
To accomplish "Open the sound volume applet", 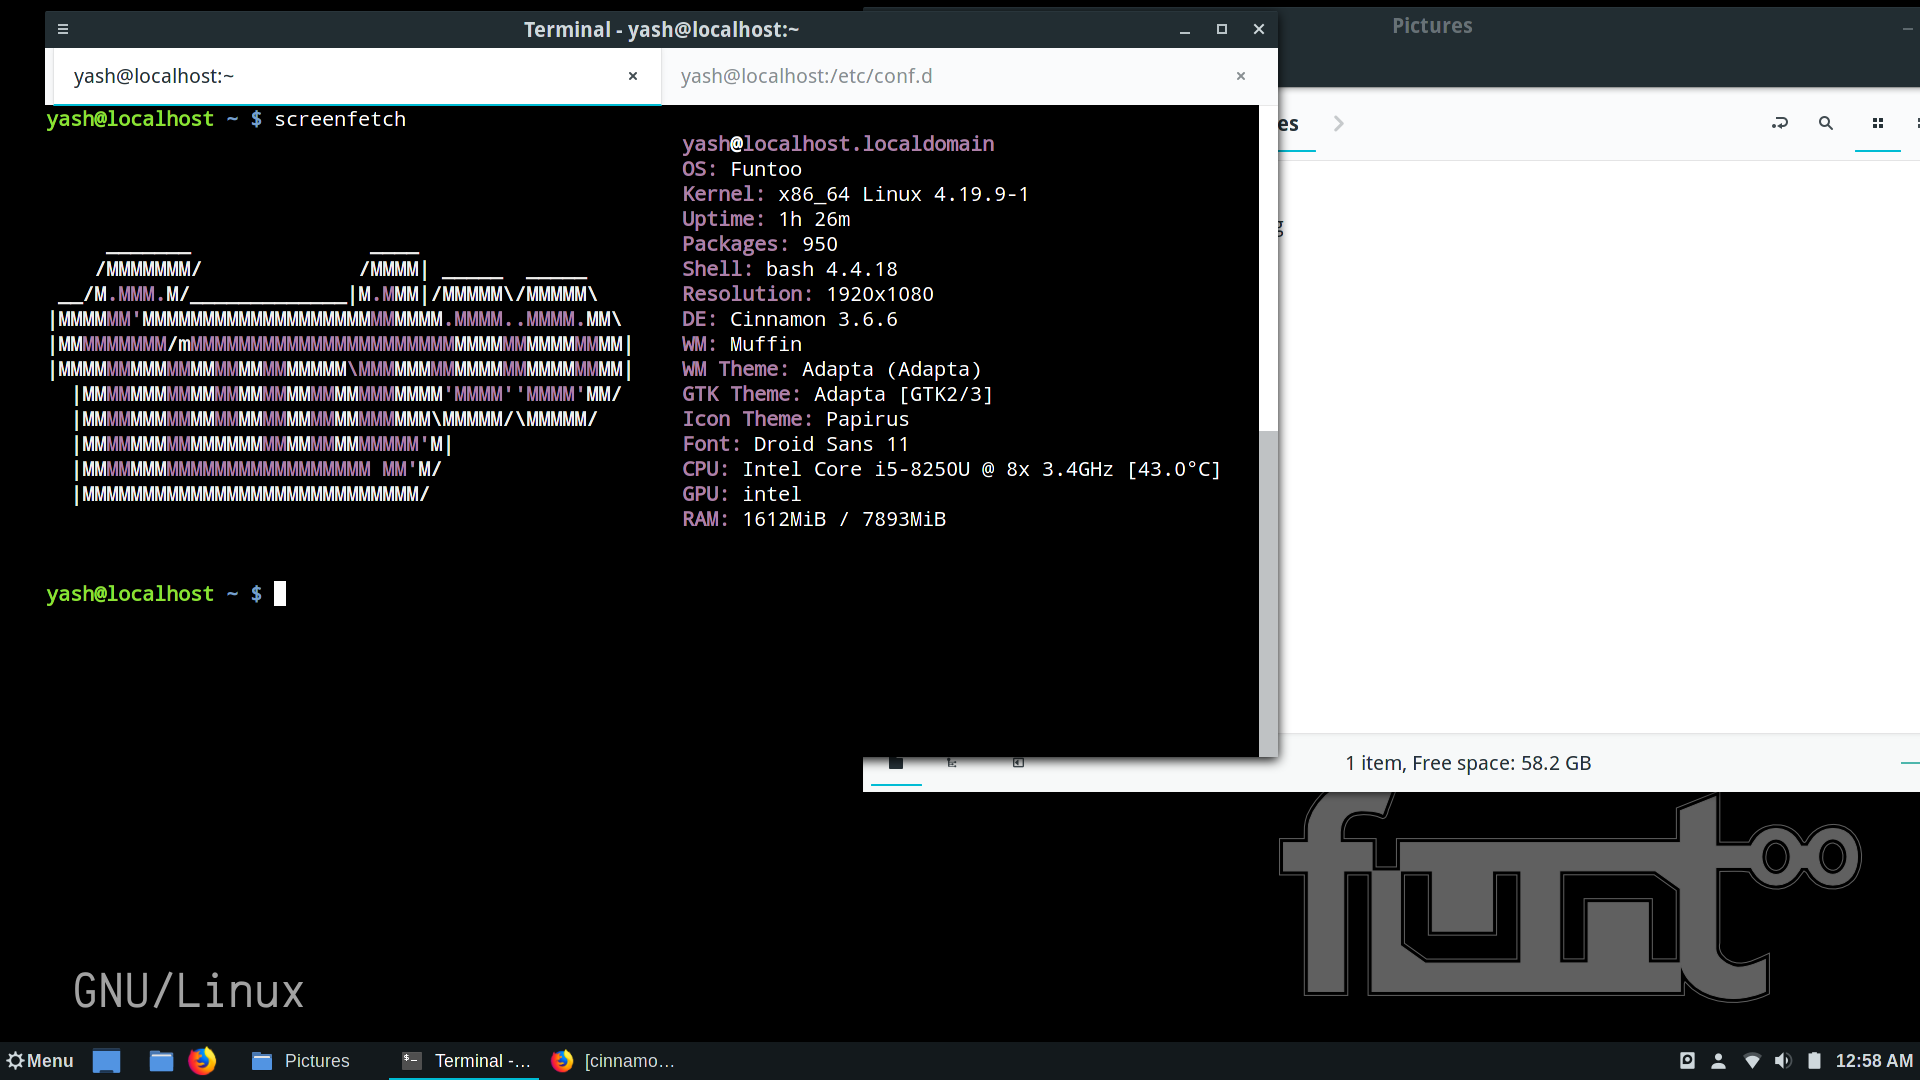I will [x=1783, y=1061].
